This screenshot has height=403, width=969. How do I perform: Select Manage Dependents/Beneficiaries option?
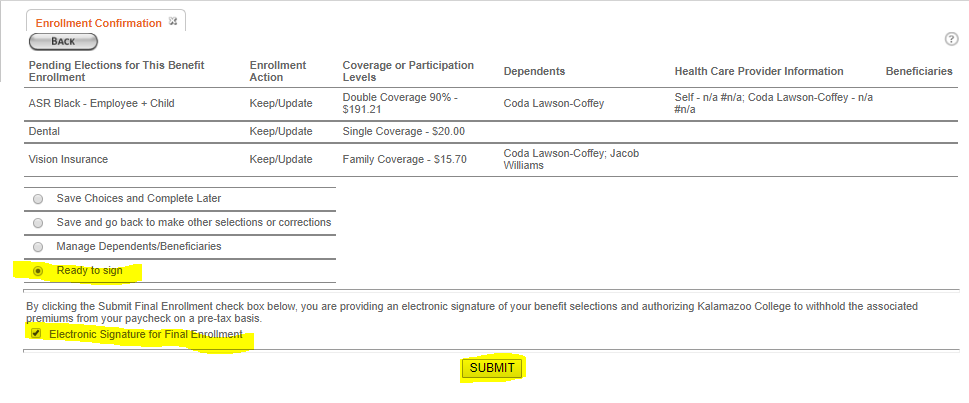[38, 247]
